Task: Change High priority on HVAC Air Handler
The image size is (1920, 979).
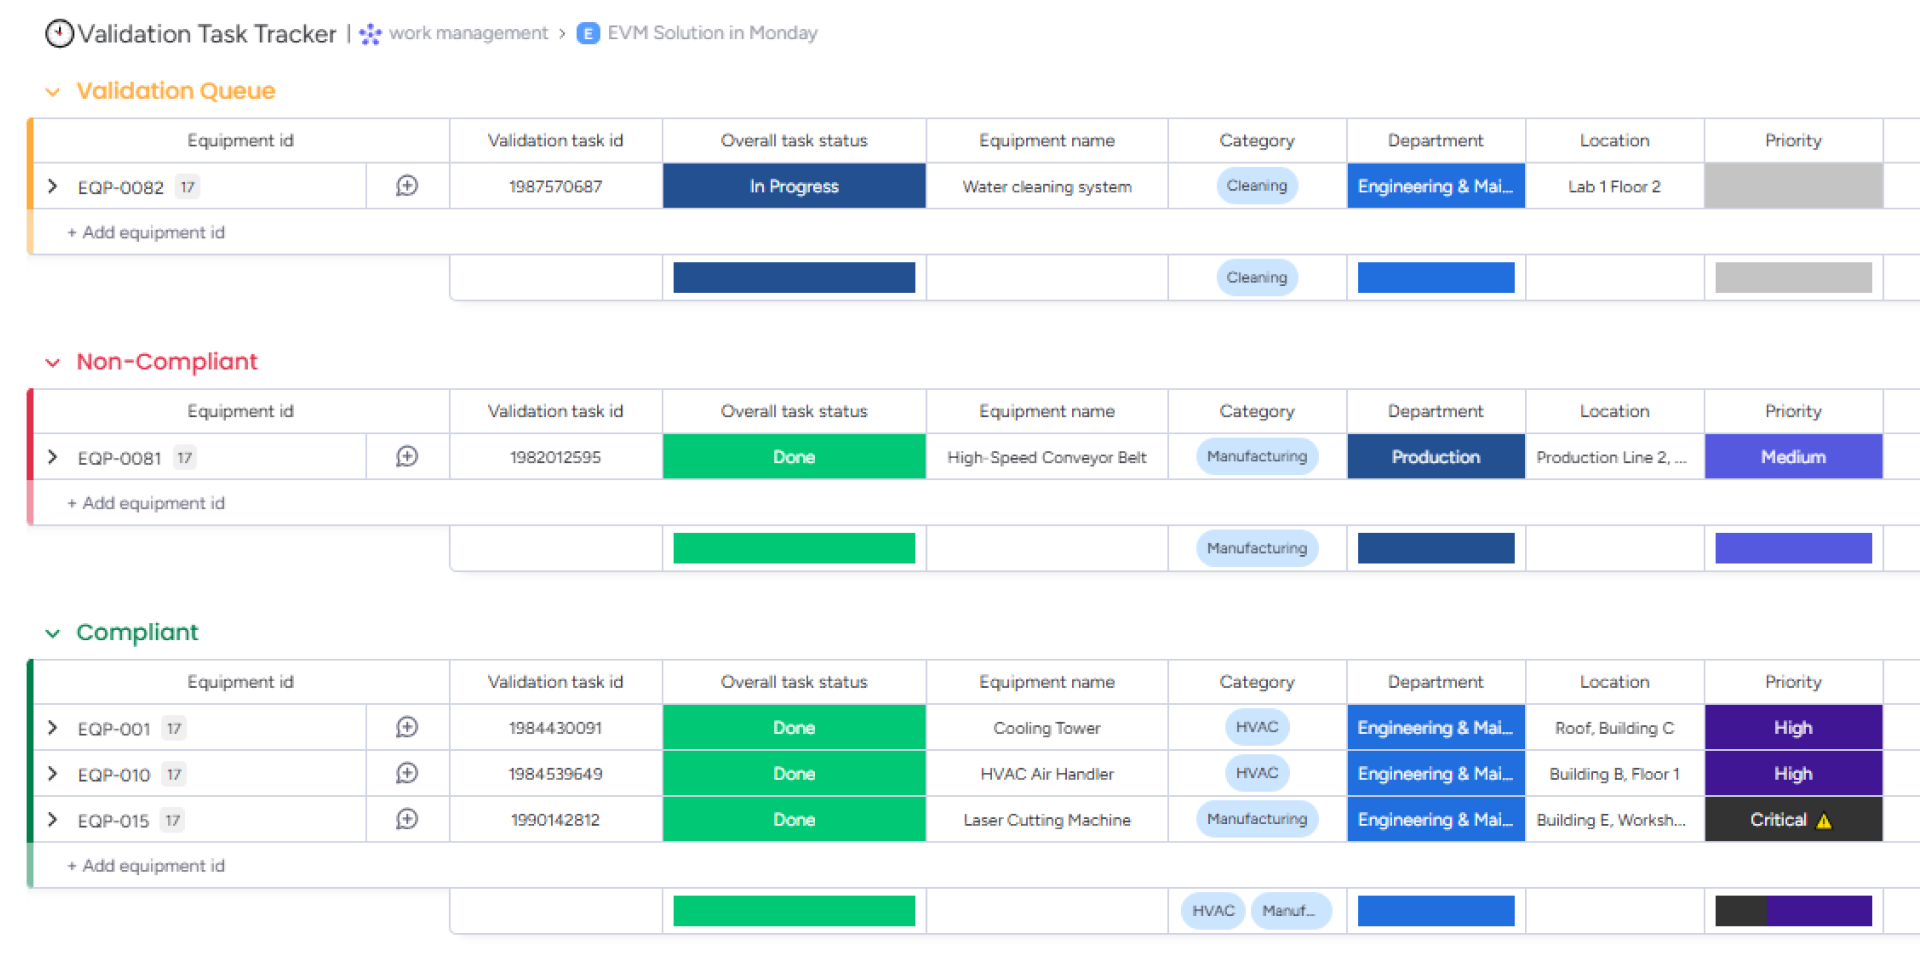Action: (1793, 774)
